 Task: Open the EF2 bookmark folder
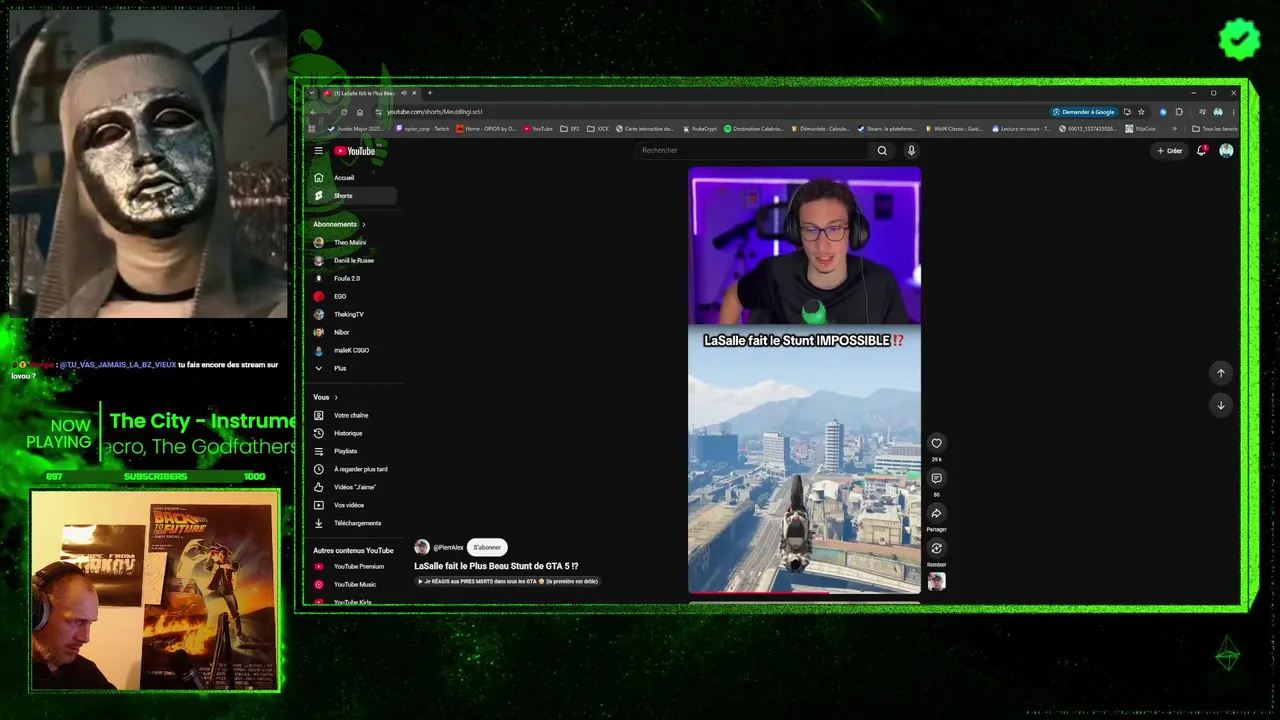pos(570,129)
